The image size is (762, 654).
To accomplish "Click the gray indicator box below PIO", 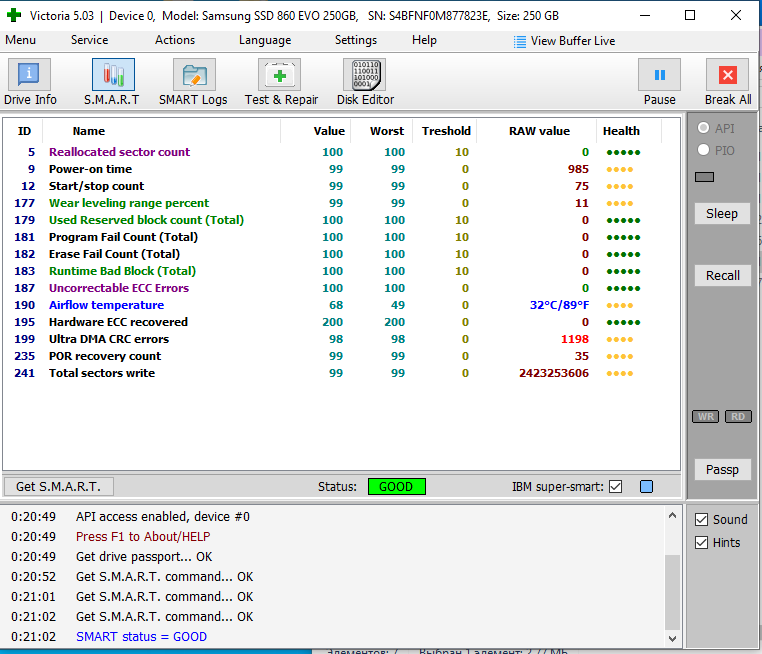I will (x=704, y=177).
